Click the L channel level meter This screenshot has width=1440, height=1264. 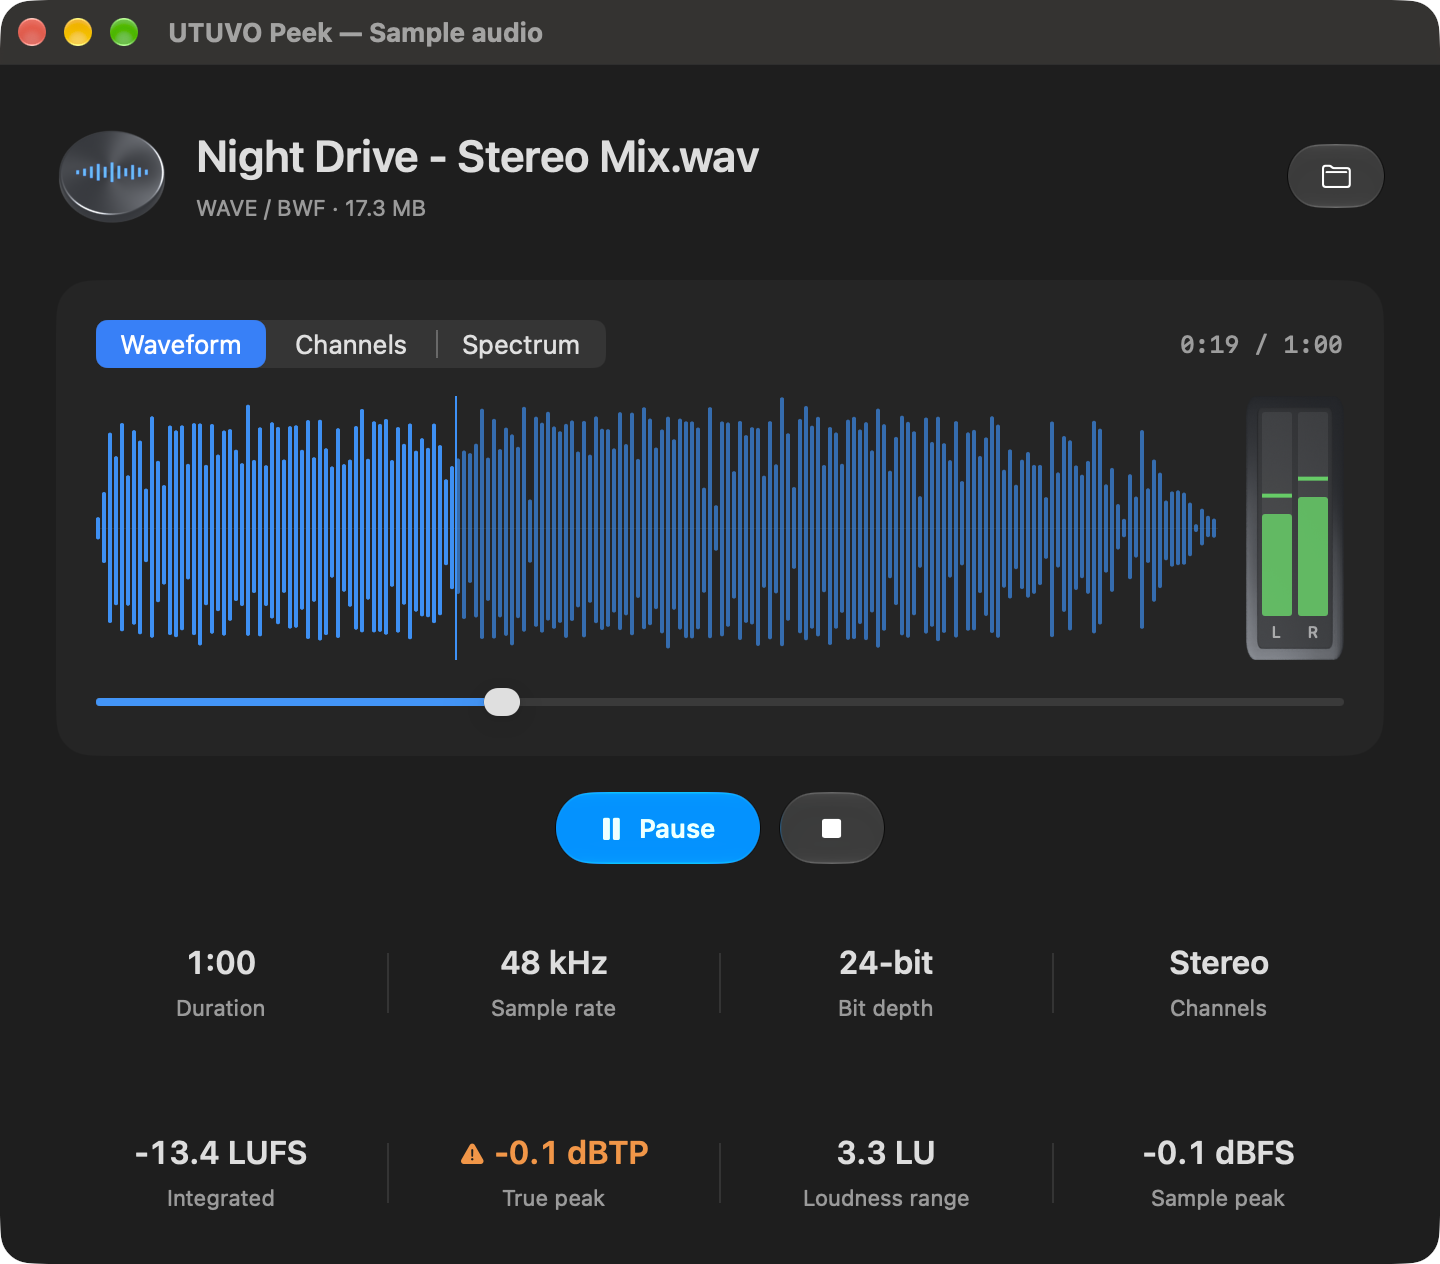(1277, 514)
